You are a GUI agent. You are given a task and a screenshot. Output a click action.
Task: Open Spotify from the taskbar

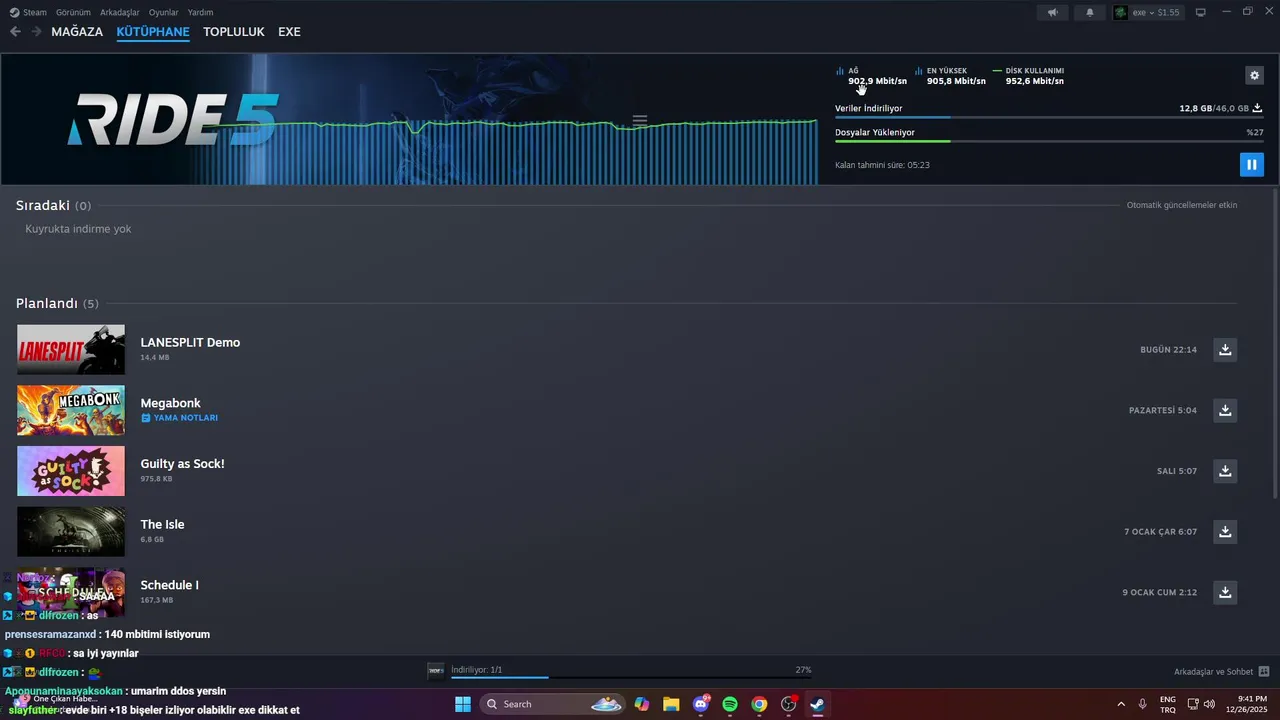click(730, 704)
